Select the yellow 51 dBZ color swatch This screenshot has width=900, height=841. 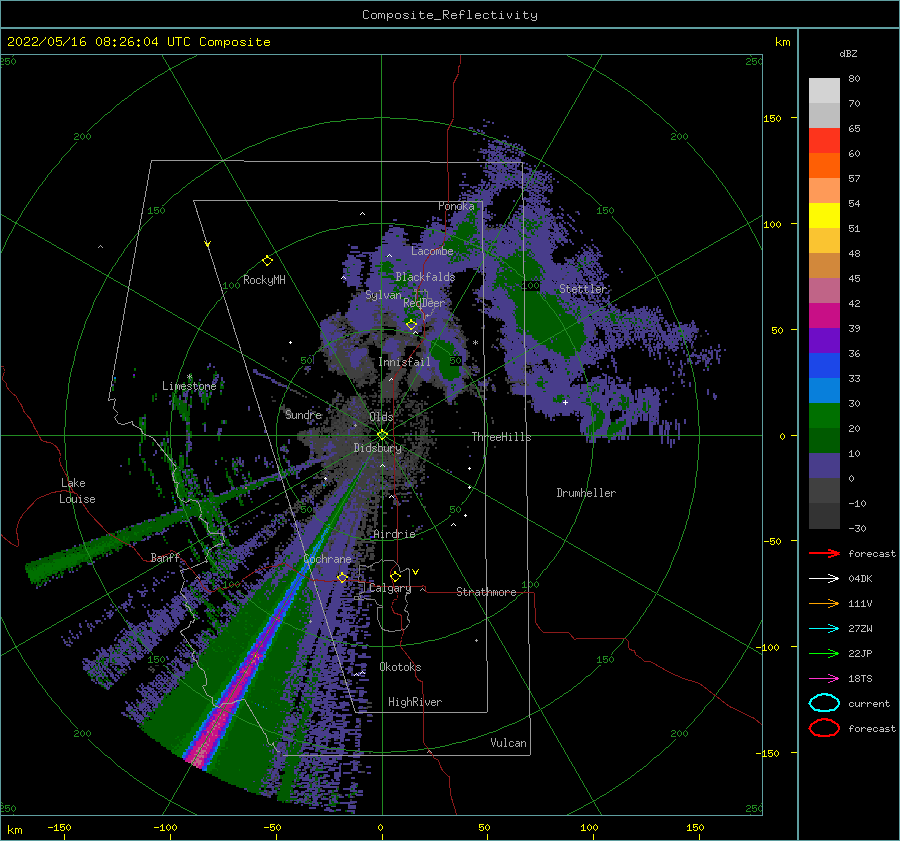click(824, 215)
